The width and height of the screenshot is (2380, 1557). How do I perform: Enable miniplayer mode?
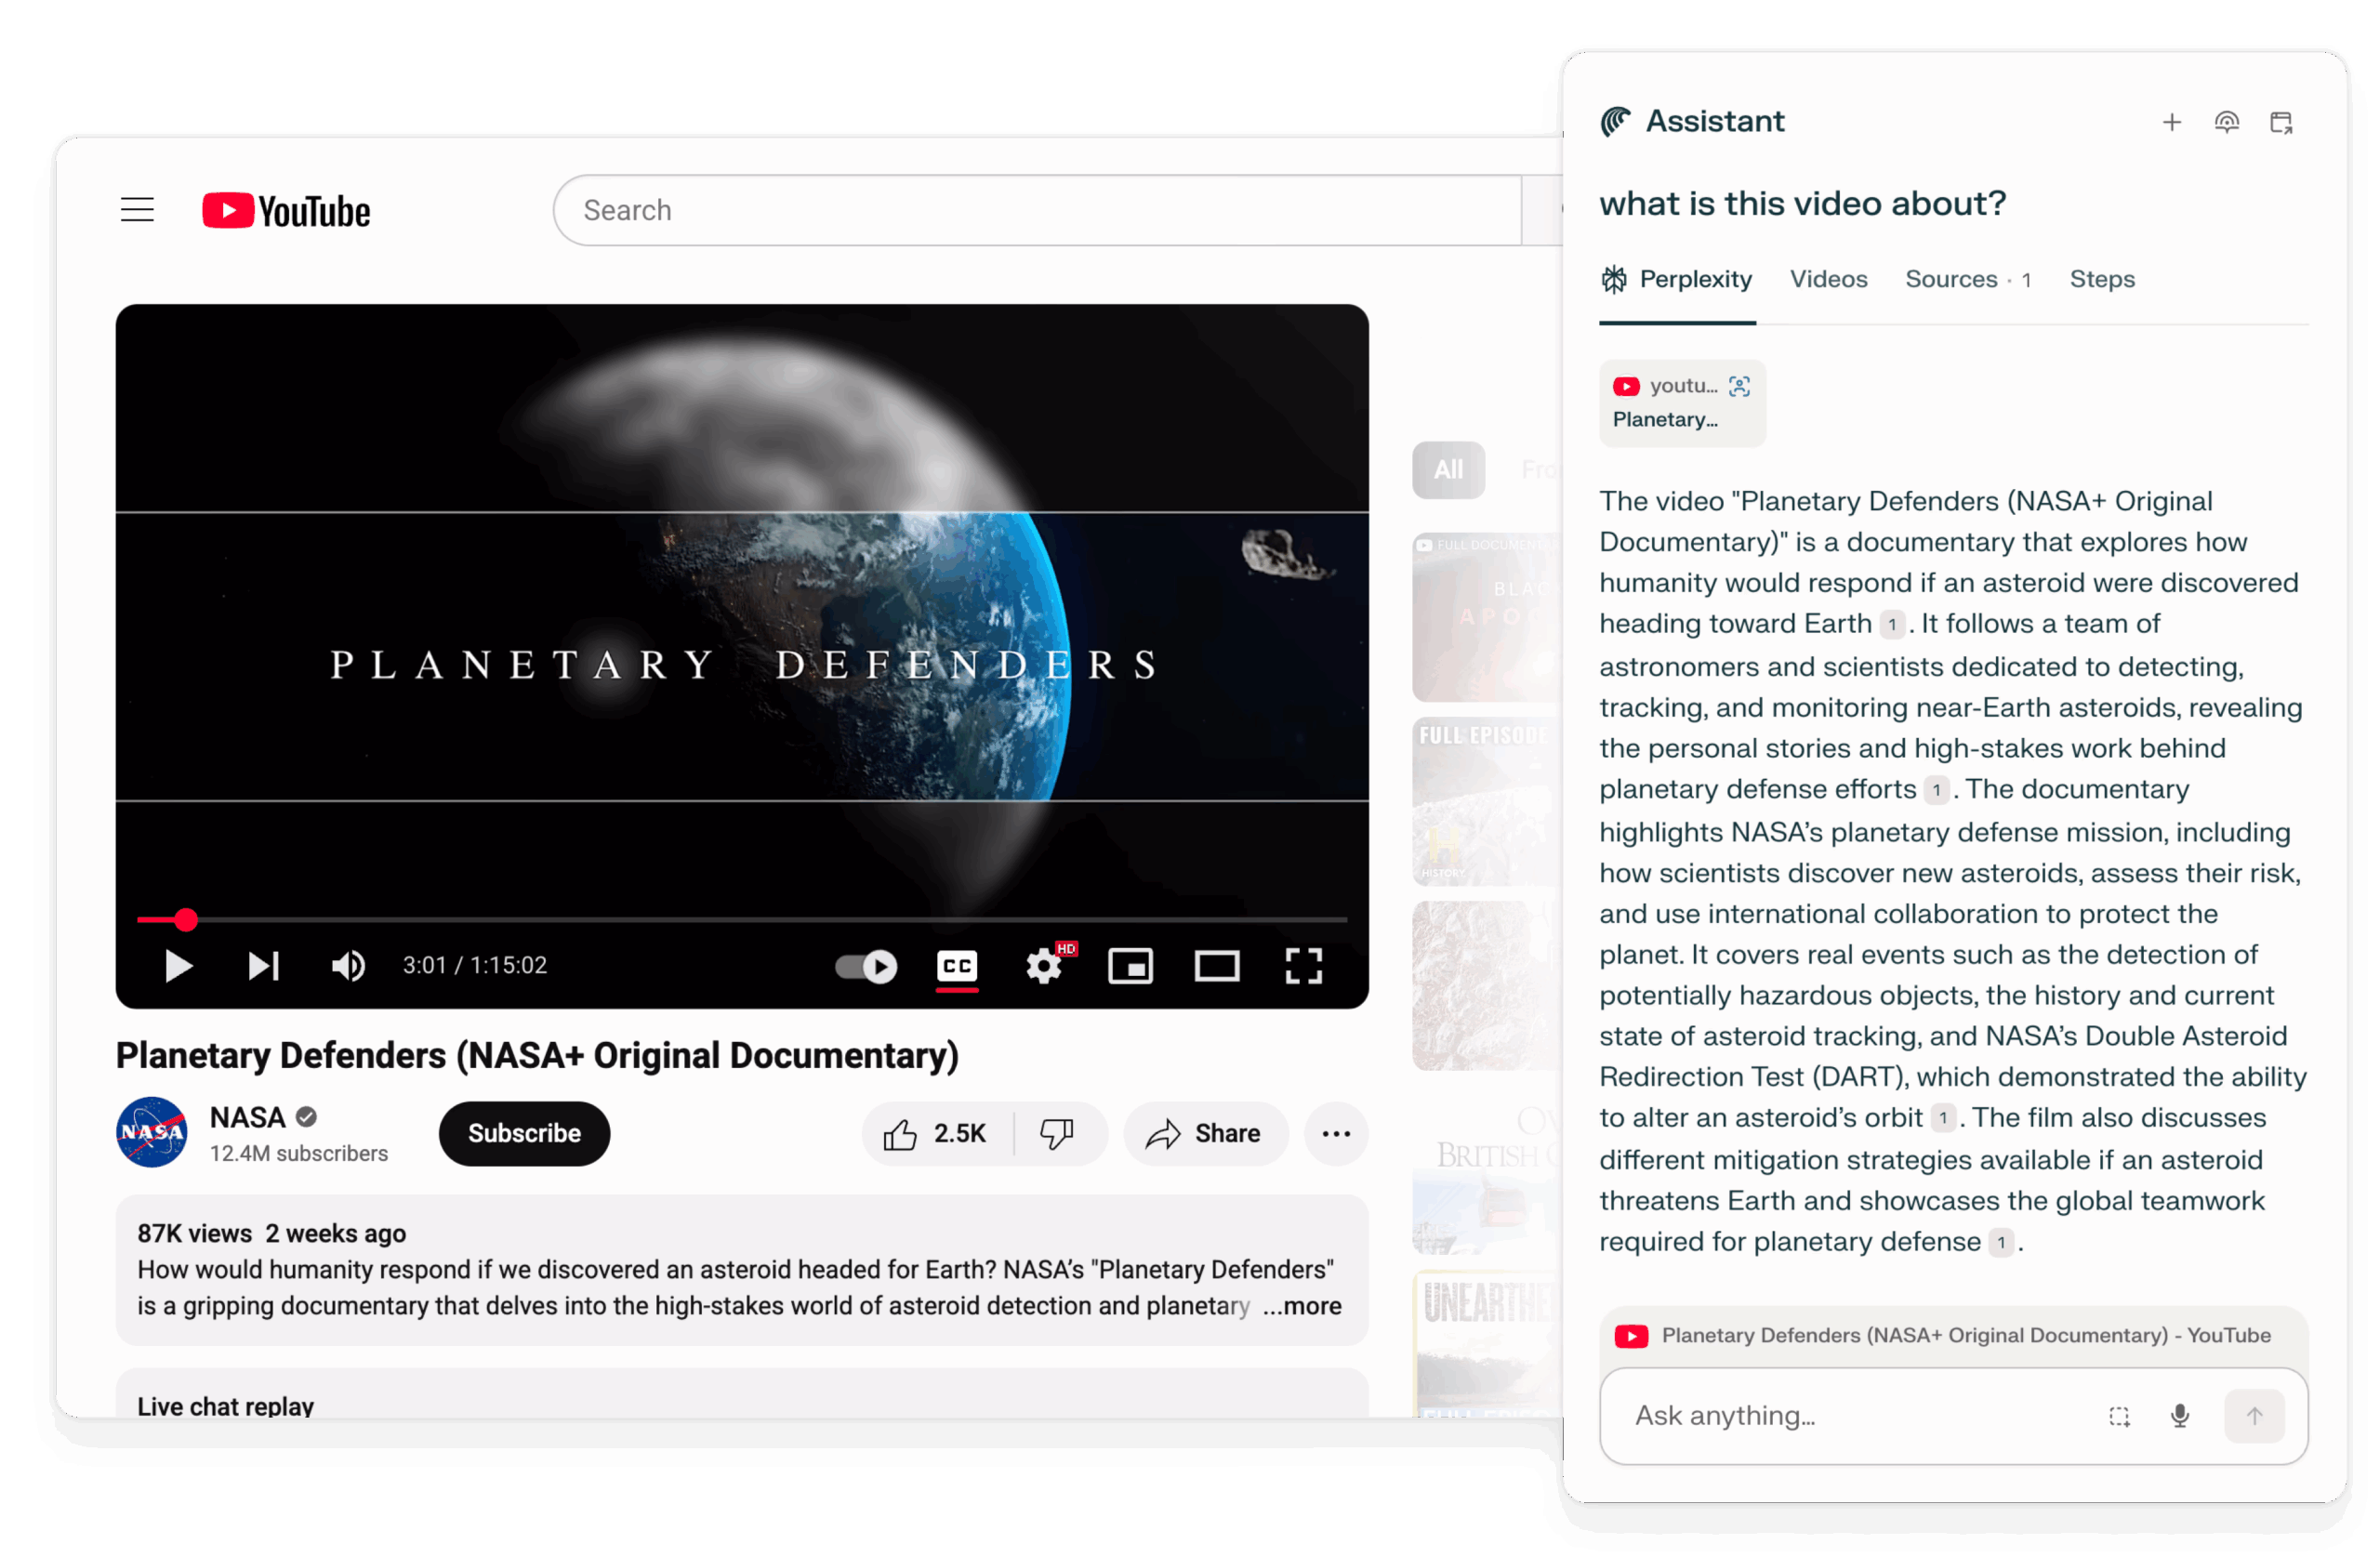pyautogui.click(x=1130, y=966)
